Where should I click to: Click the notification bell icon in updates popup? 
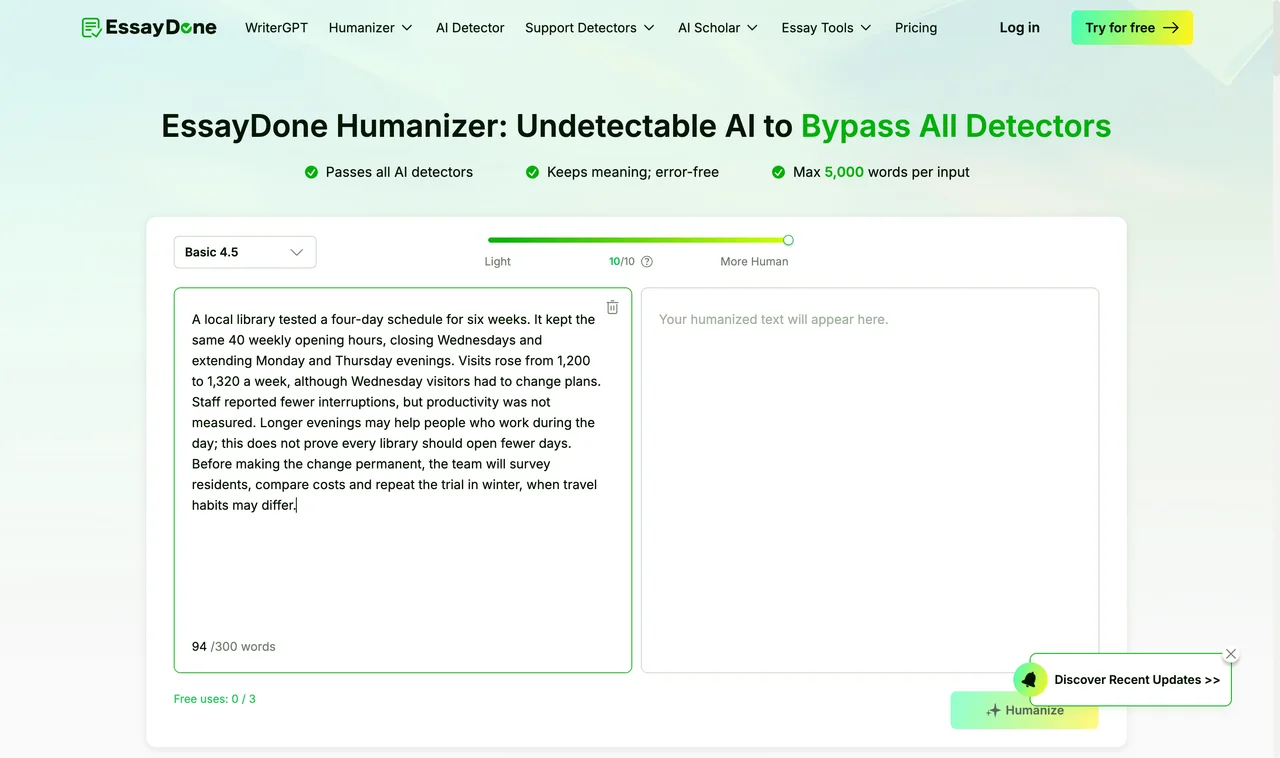coord(1029,679)
